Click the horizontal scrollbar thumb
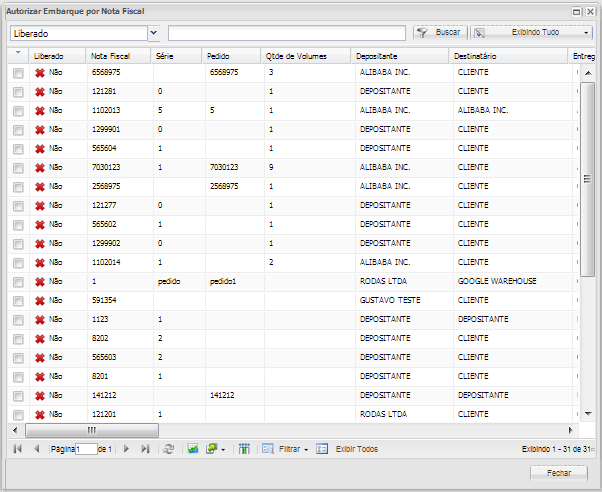Viewport: 602px width, 492px height. pyautogui.click(x=92, y=430)
